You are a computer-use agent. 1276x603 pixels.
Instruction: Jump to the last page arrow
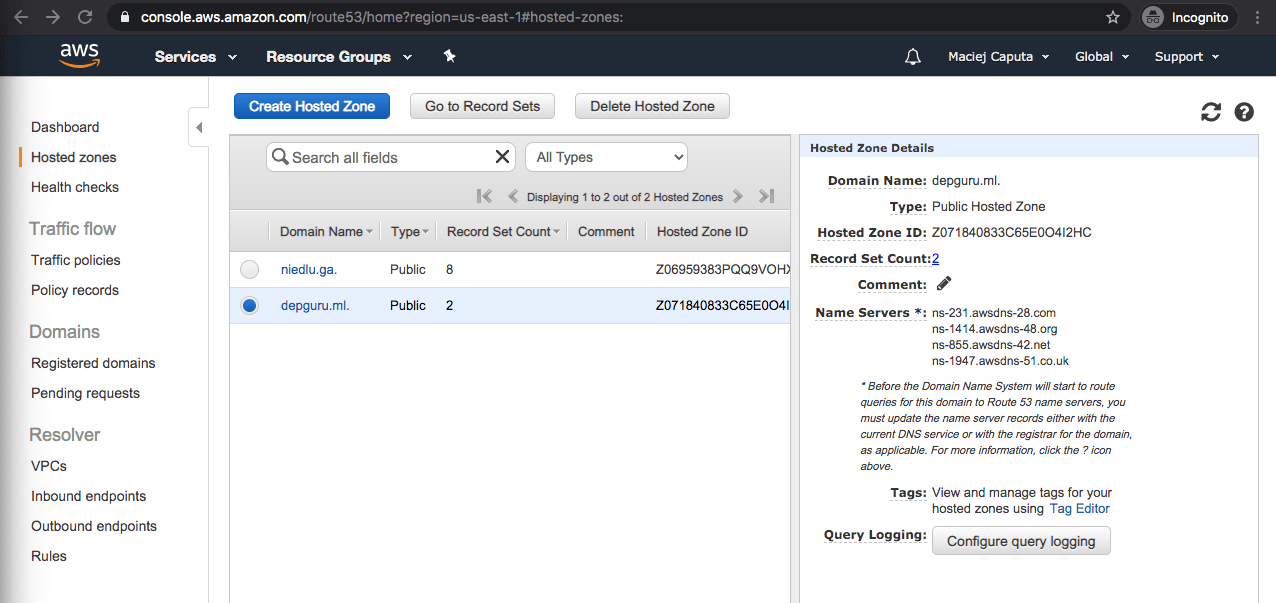coord(766,197)
